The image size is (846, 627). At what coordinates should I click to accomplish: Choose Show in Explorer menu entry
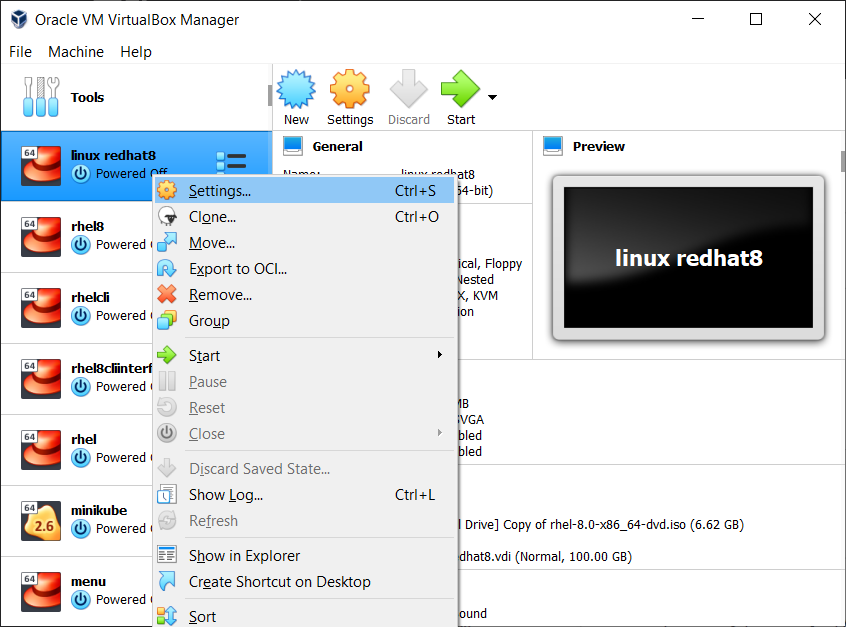pos(304,555)
